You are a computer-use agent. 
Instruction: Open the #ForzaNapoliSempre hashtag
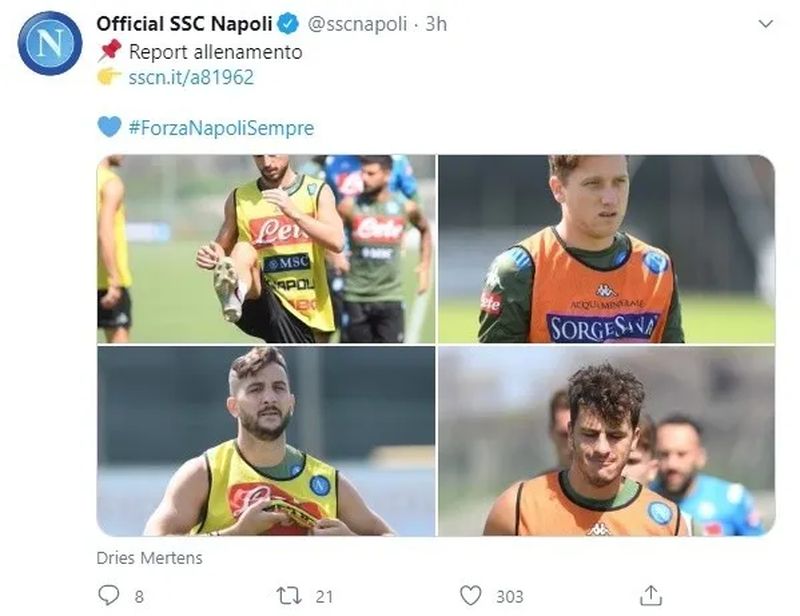(221, 128)
